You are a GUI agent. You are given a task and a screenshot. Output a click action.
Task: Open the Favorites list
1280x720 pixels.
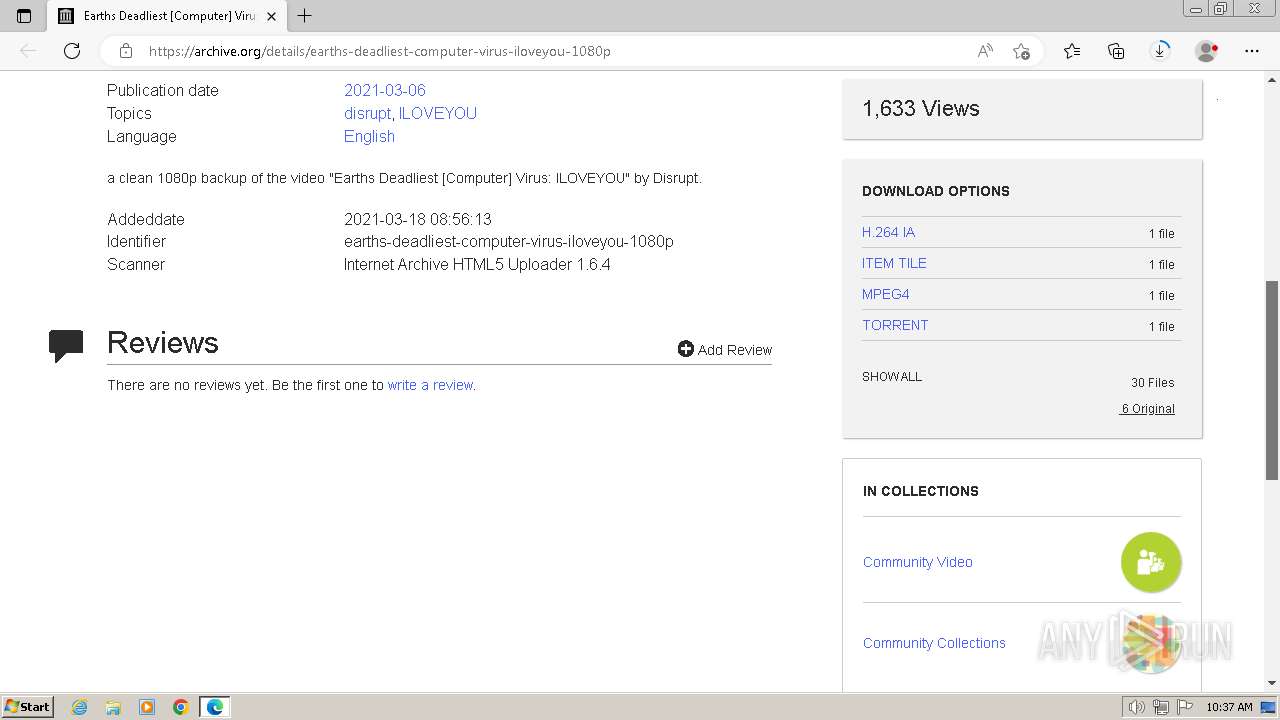coord(1072,51)
